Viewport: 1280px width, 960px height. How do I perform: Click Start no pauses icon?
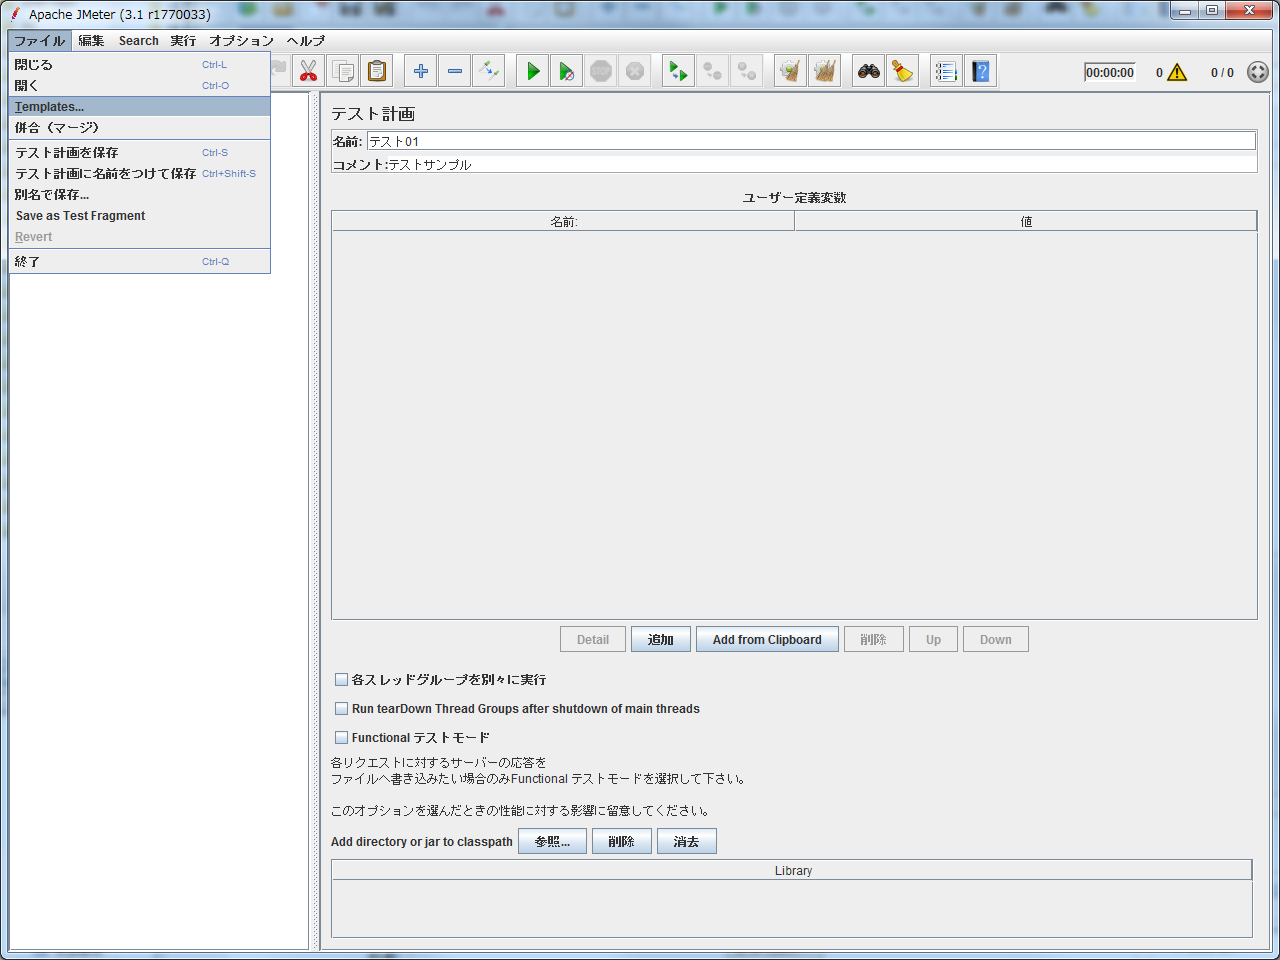point(567,71)
